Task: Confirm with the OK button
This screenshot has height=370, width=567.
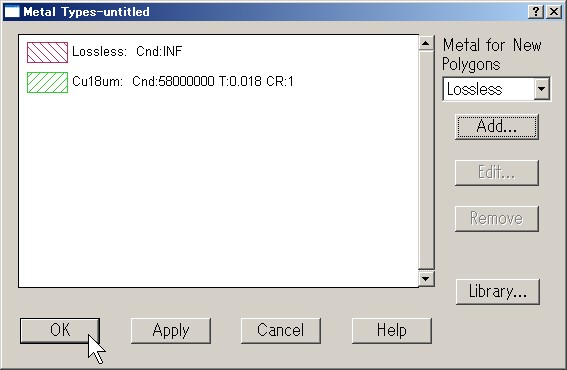Action: pyautogui.click(x=60, y=330)
